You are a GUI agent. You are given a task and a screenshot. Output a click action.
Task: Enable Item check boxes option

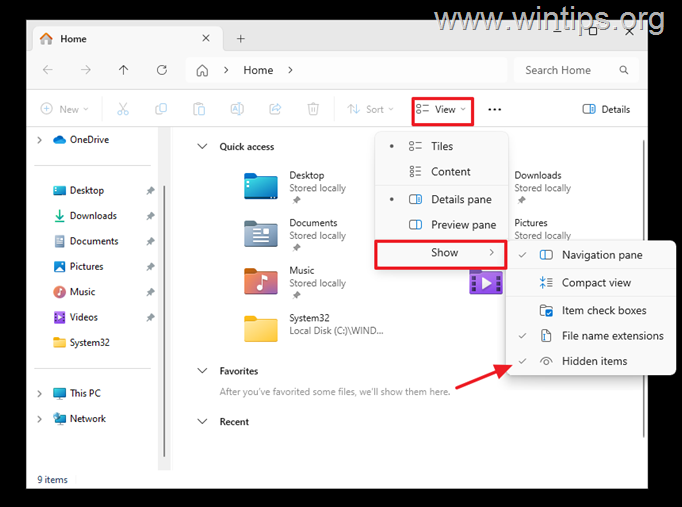pos(591,310)
